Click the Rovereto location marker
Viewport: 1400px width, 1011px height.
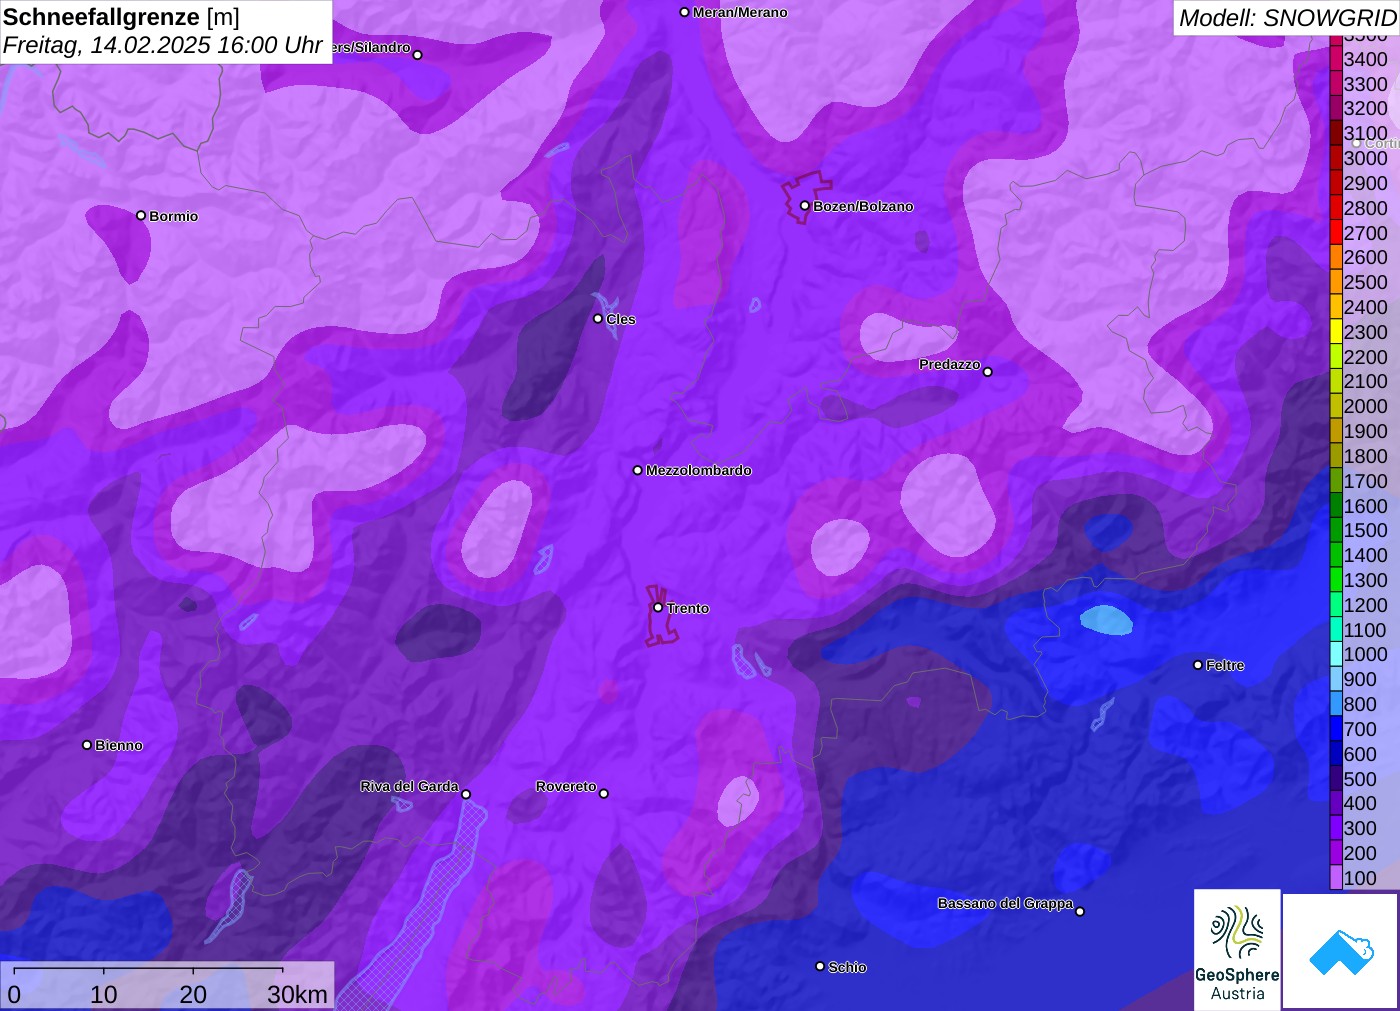click(603, 793)
